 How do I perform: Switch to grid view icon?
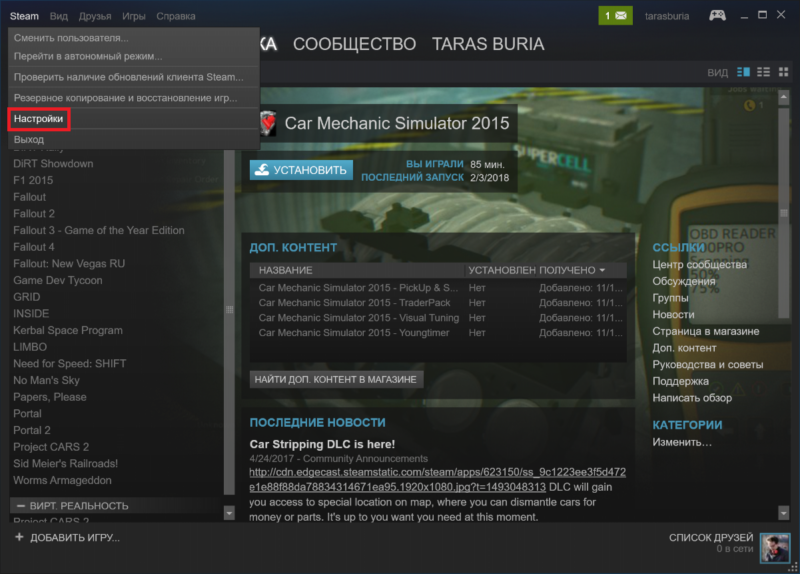[783, 72]
